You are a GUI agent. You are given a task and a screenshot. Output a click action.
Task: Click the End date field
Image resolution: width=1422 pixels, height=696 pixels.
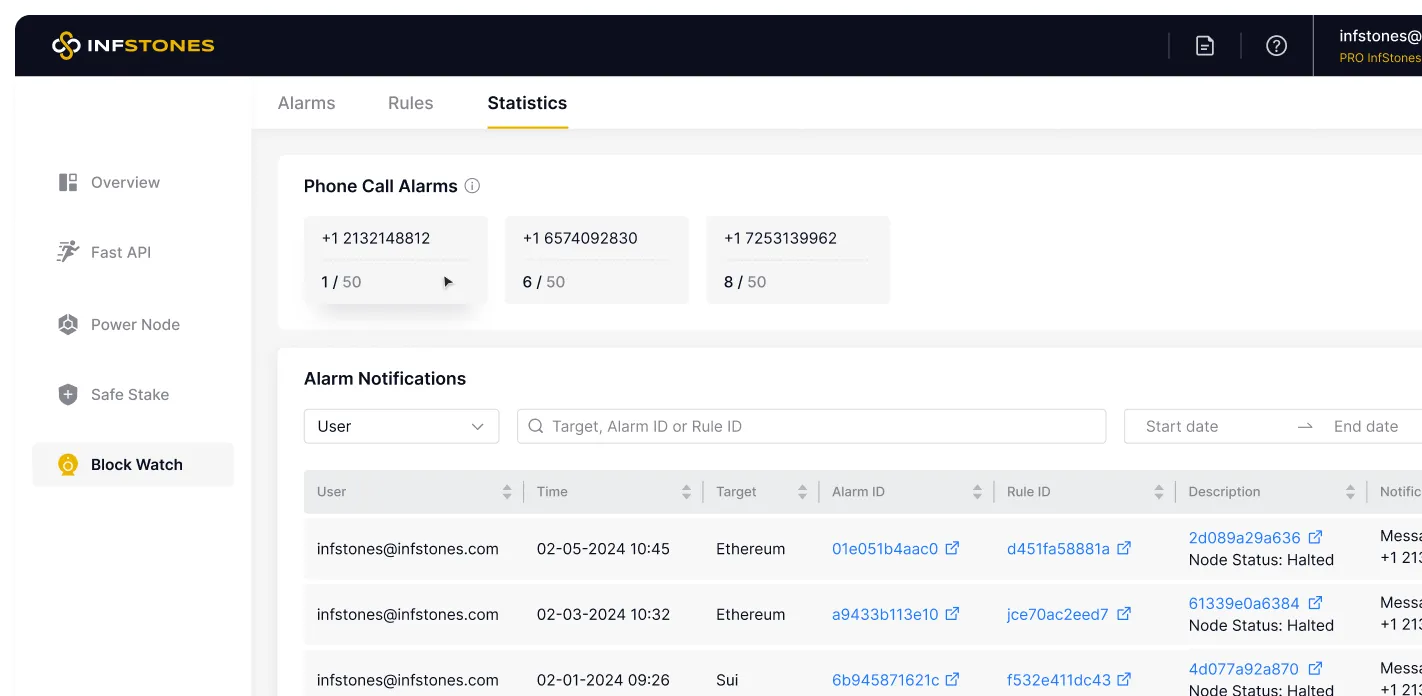click(1366, 426)
